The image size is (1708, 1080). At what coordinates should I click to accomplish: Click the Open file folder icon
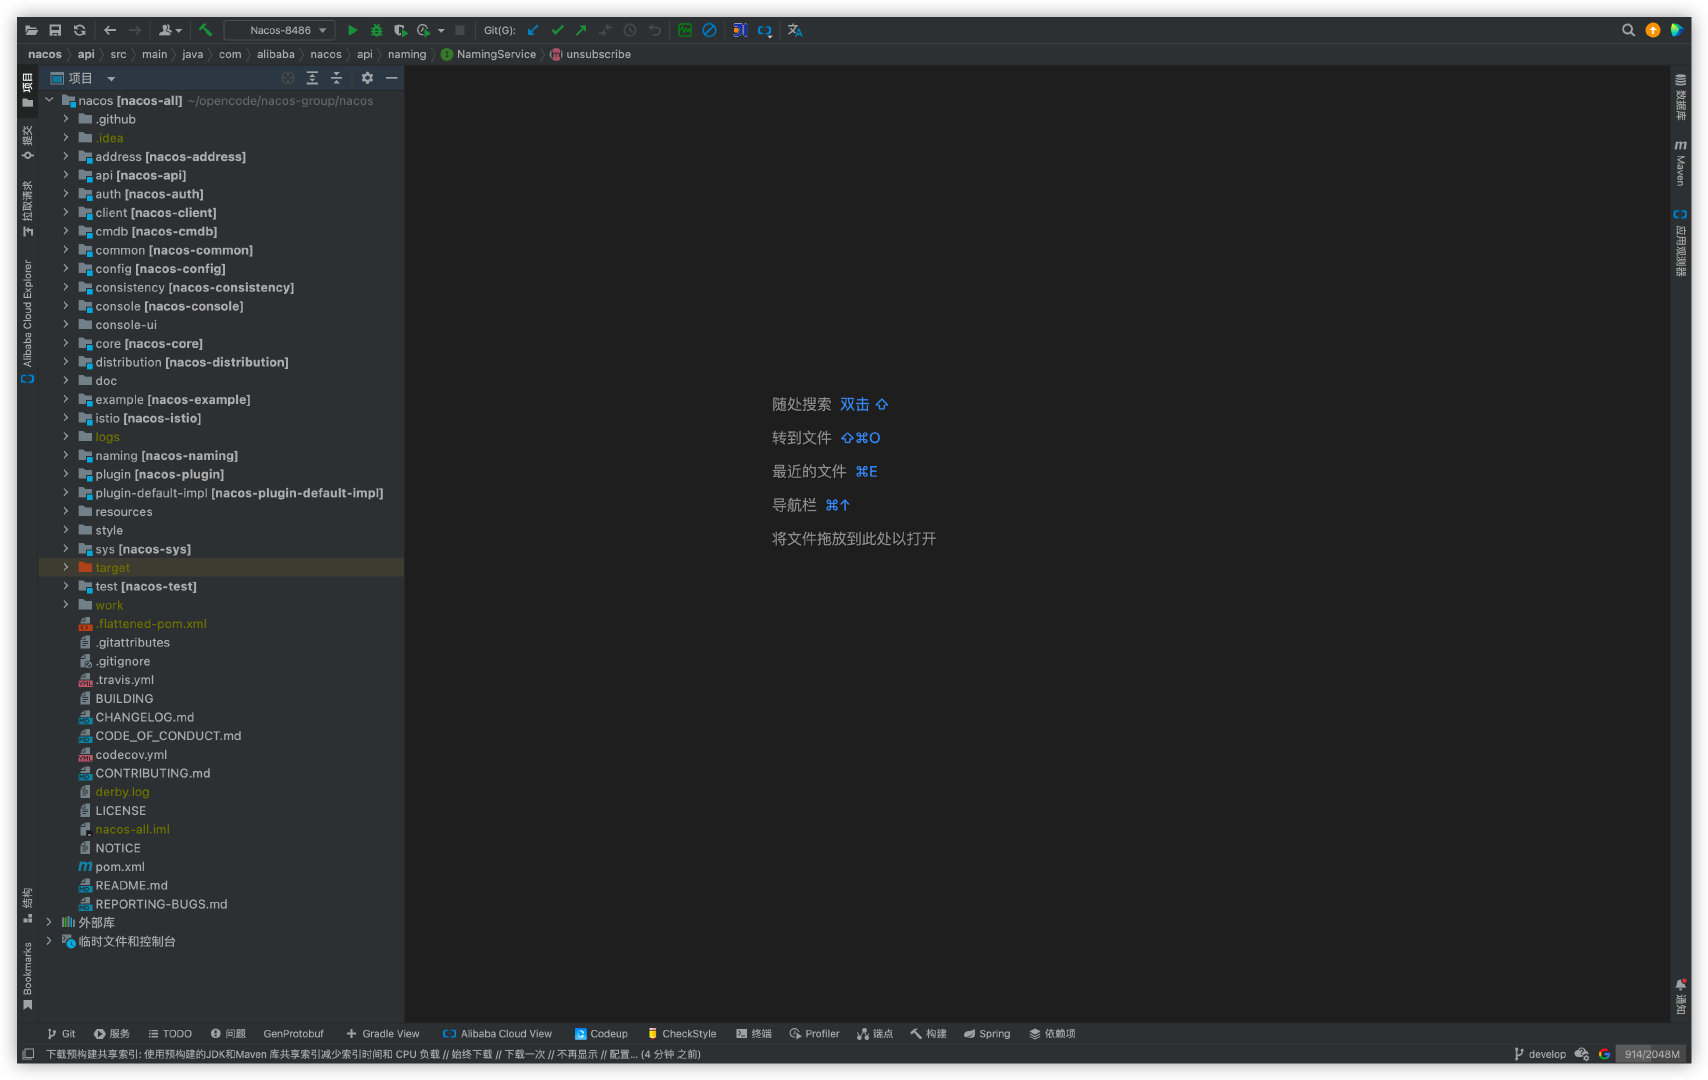pos(31,30)
